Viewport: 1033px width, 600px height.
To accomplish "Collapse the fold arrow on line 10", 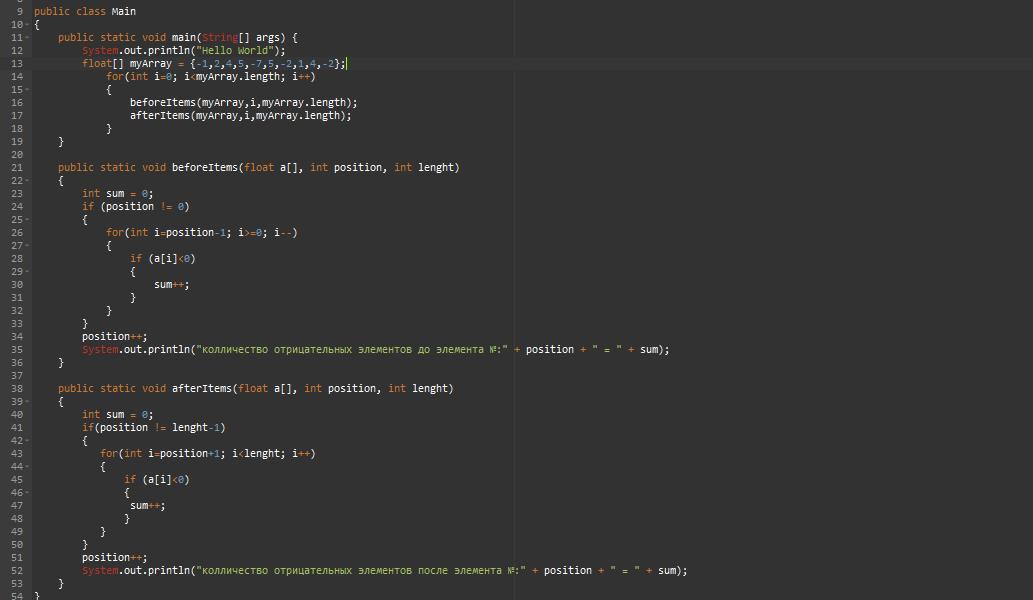I will tap(27, 25).
